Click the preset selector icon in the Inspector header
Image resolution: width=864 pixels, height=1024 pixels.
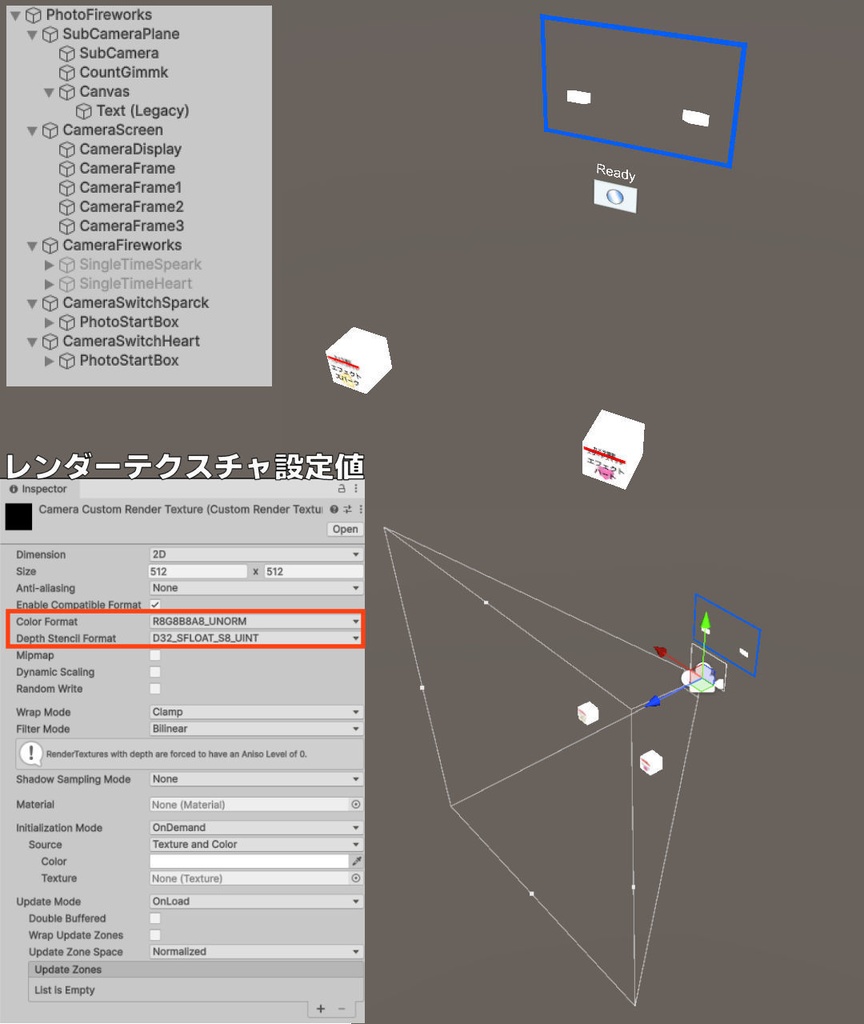[347, 508]
